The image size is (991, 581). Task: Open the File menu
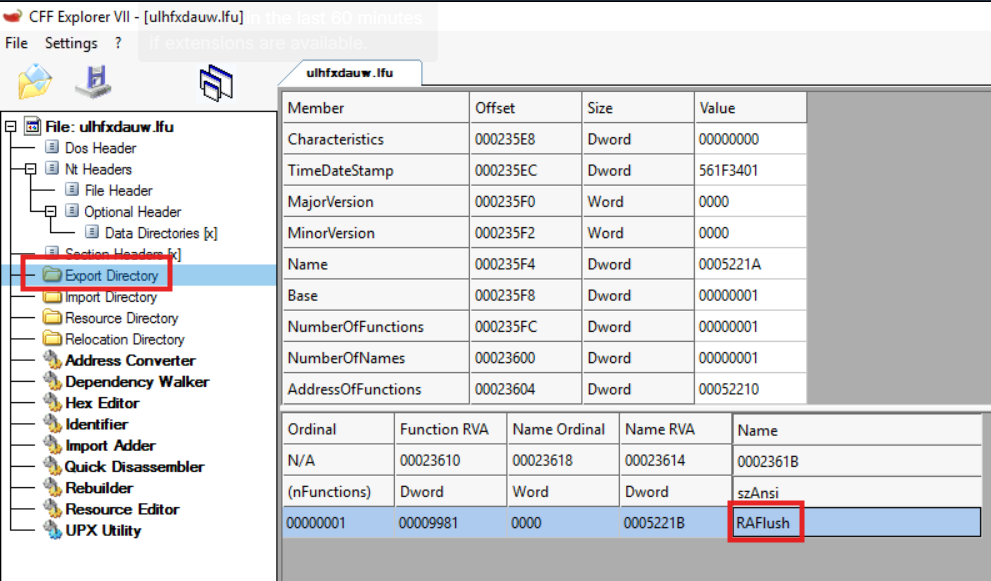coord(16,43)
